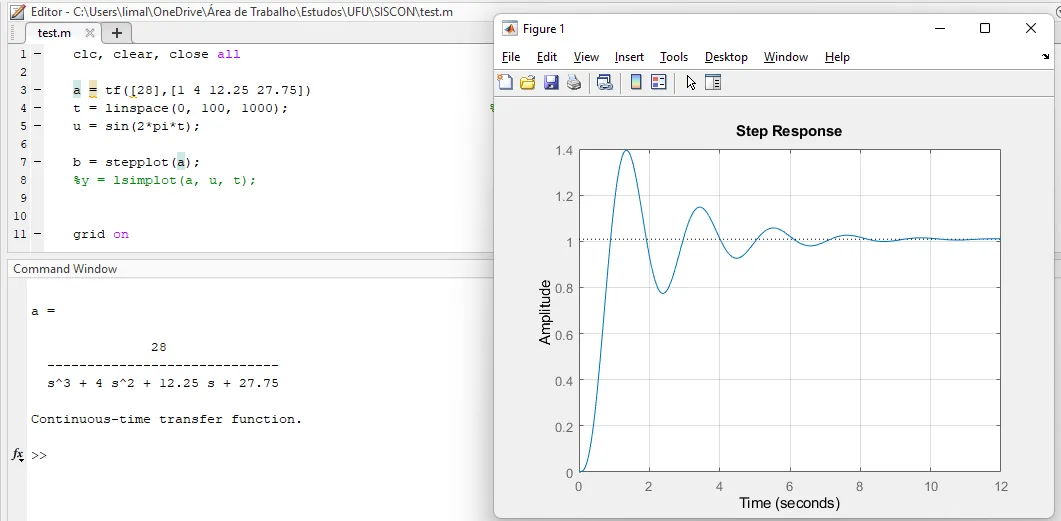1061x521 pixels.
Task: Enable the Edit Plot arrow tool
Action: click(690, 83)
